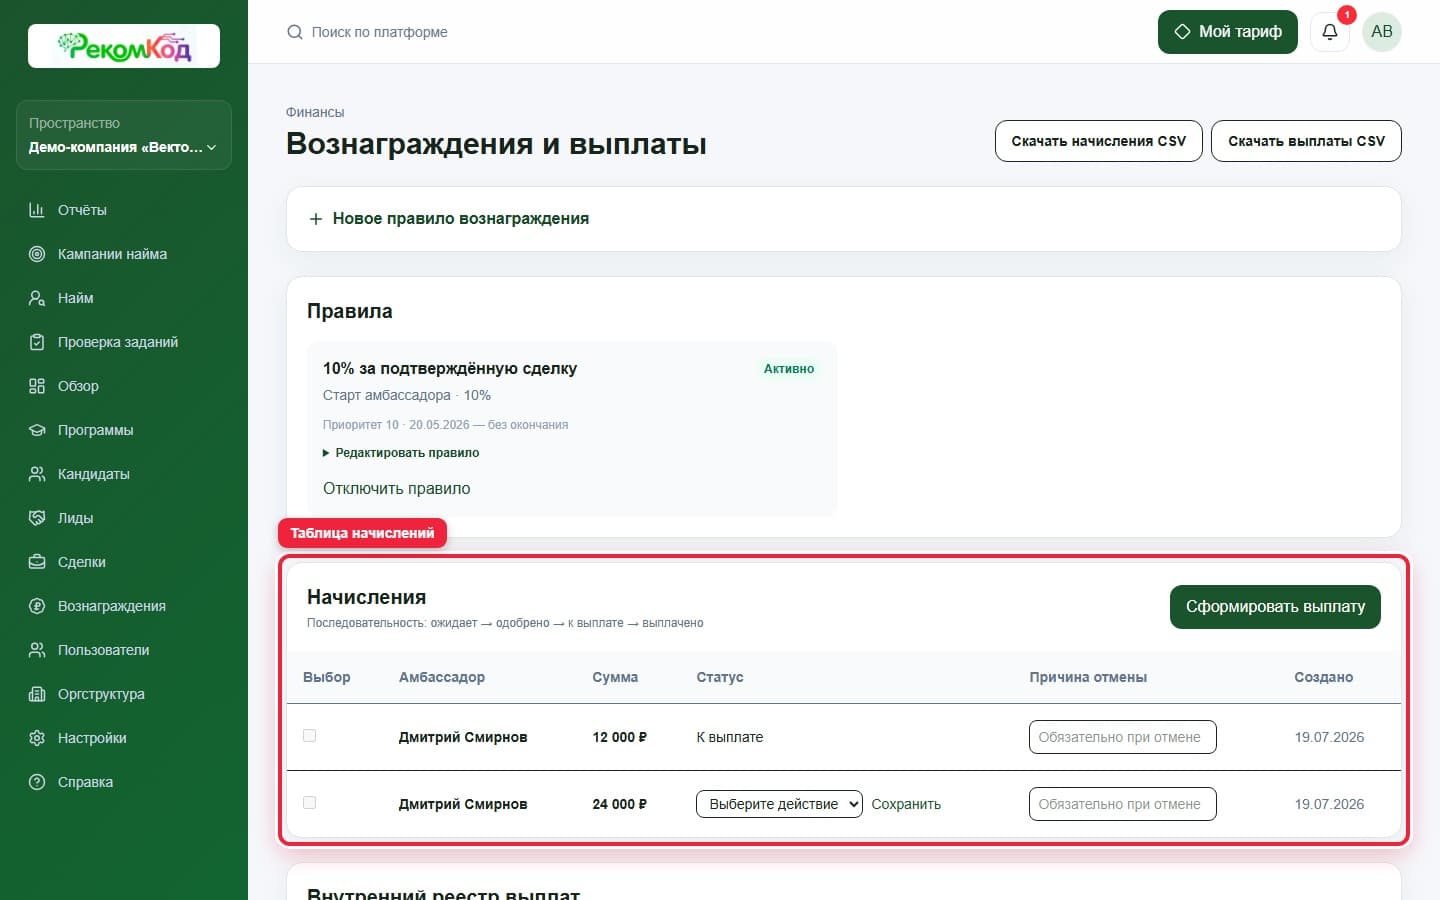Open Мой тариф button
1440x900 pixels.
(x=1228, y=32)
